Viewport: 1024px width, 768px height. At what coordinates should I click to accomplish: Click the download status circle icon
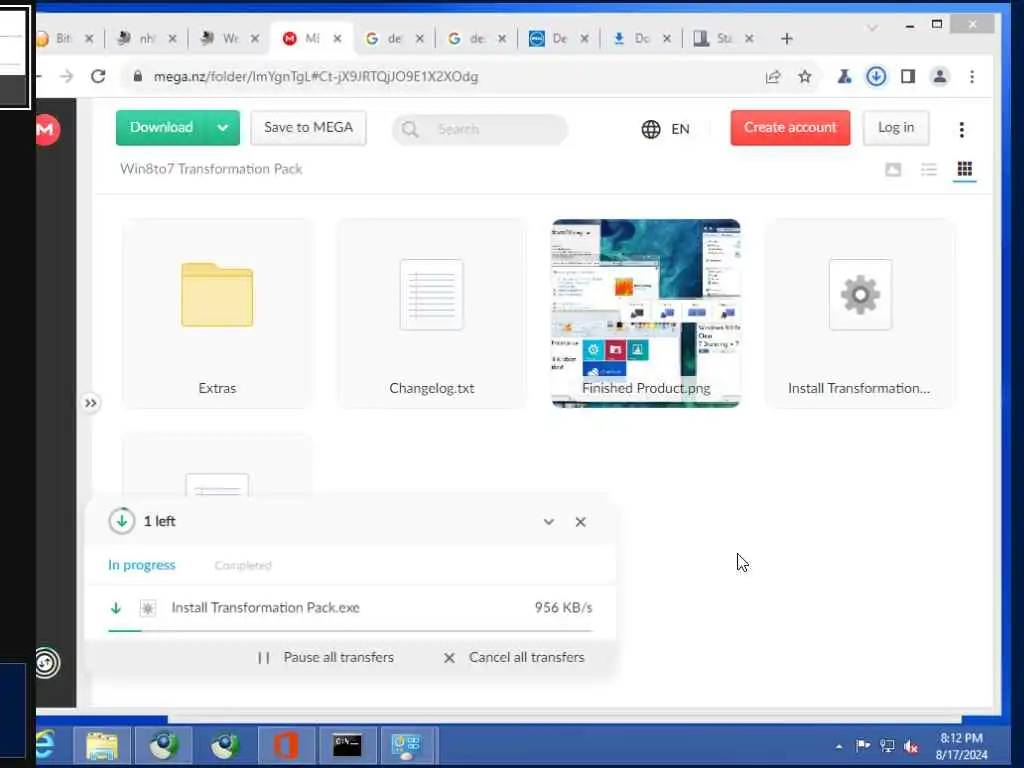[121, 521]
